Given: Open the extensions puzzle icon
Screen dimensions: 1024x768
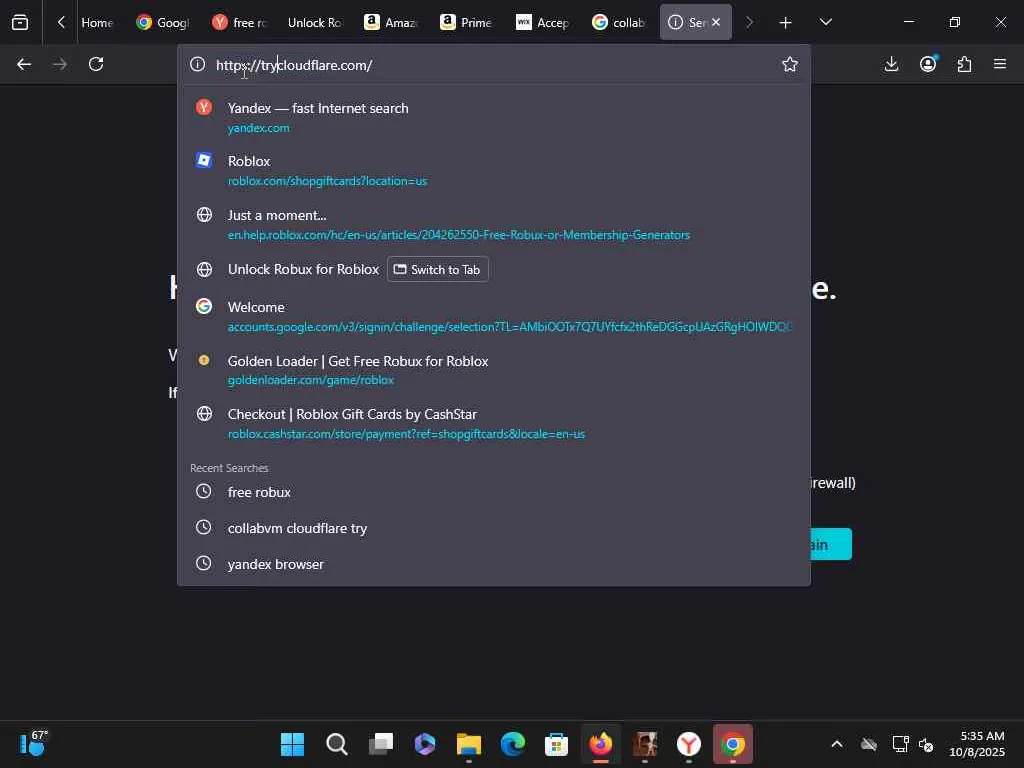Looking at the screenshot, I should (x=965, y=64).
